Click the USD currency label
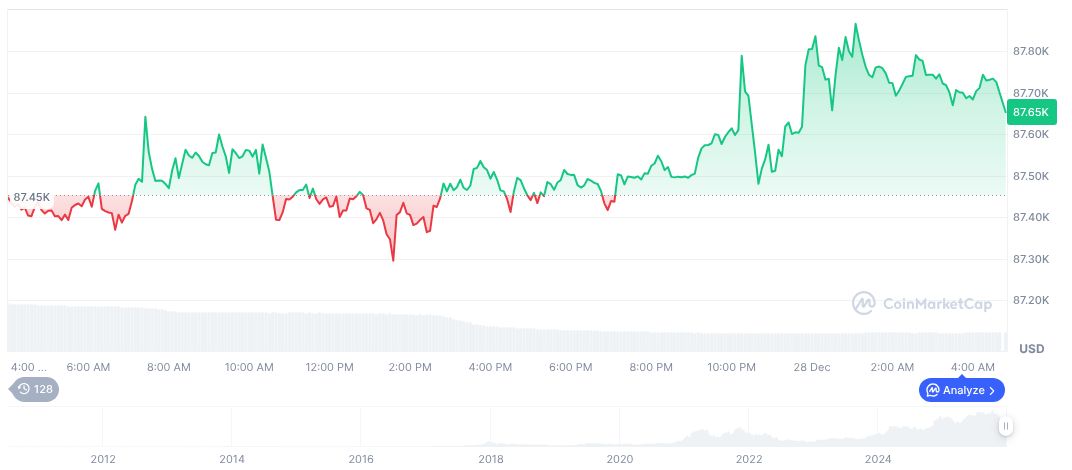This screenshot has height=470, width=1072. [1031, 349]
